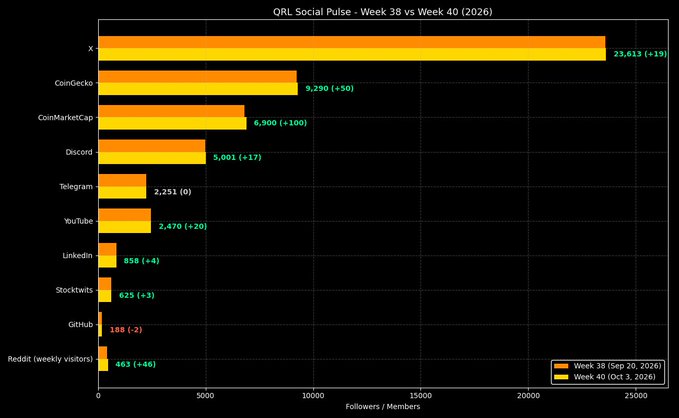The height and width of the screenshot is (418, 679).
Task: Select the 'Stocktwits' axis label
Action: coord(74,290)
